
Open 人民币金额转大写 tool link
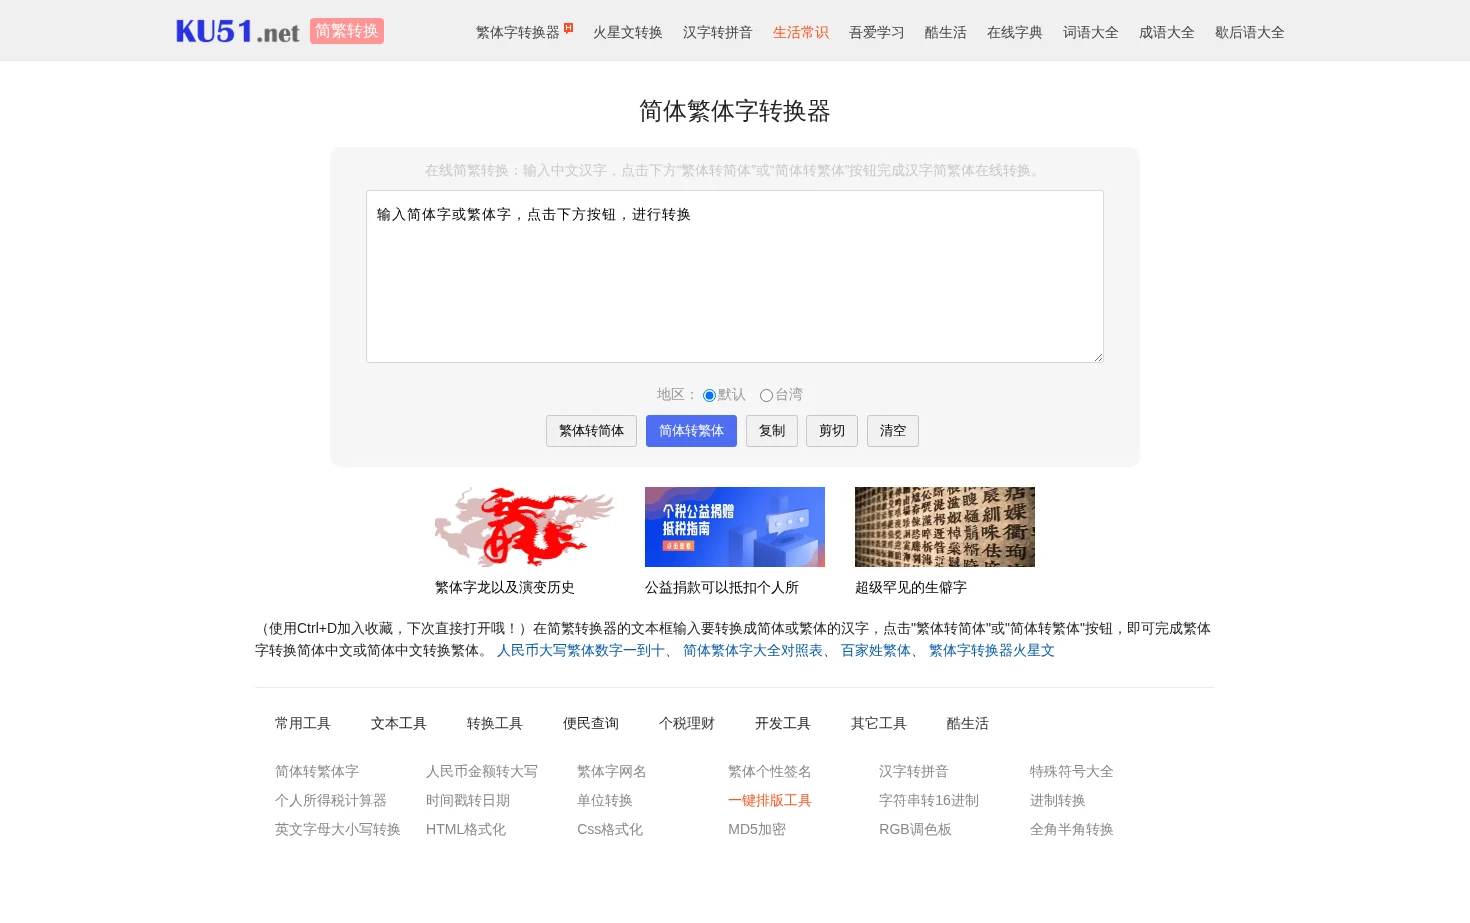click(x=482, y=771)
